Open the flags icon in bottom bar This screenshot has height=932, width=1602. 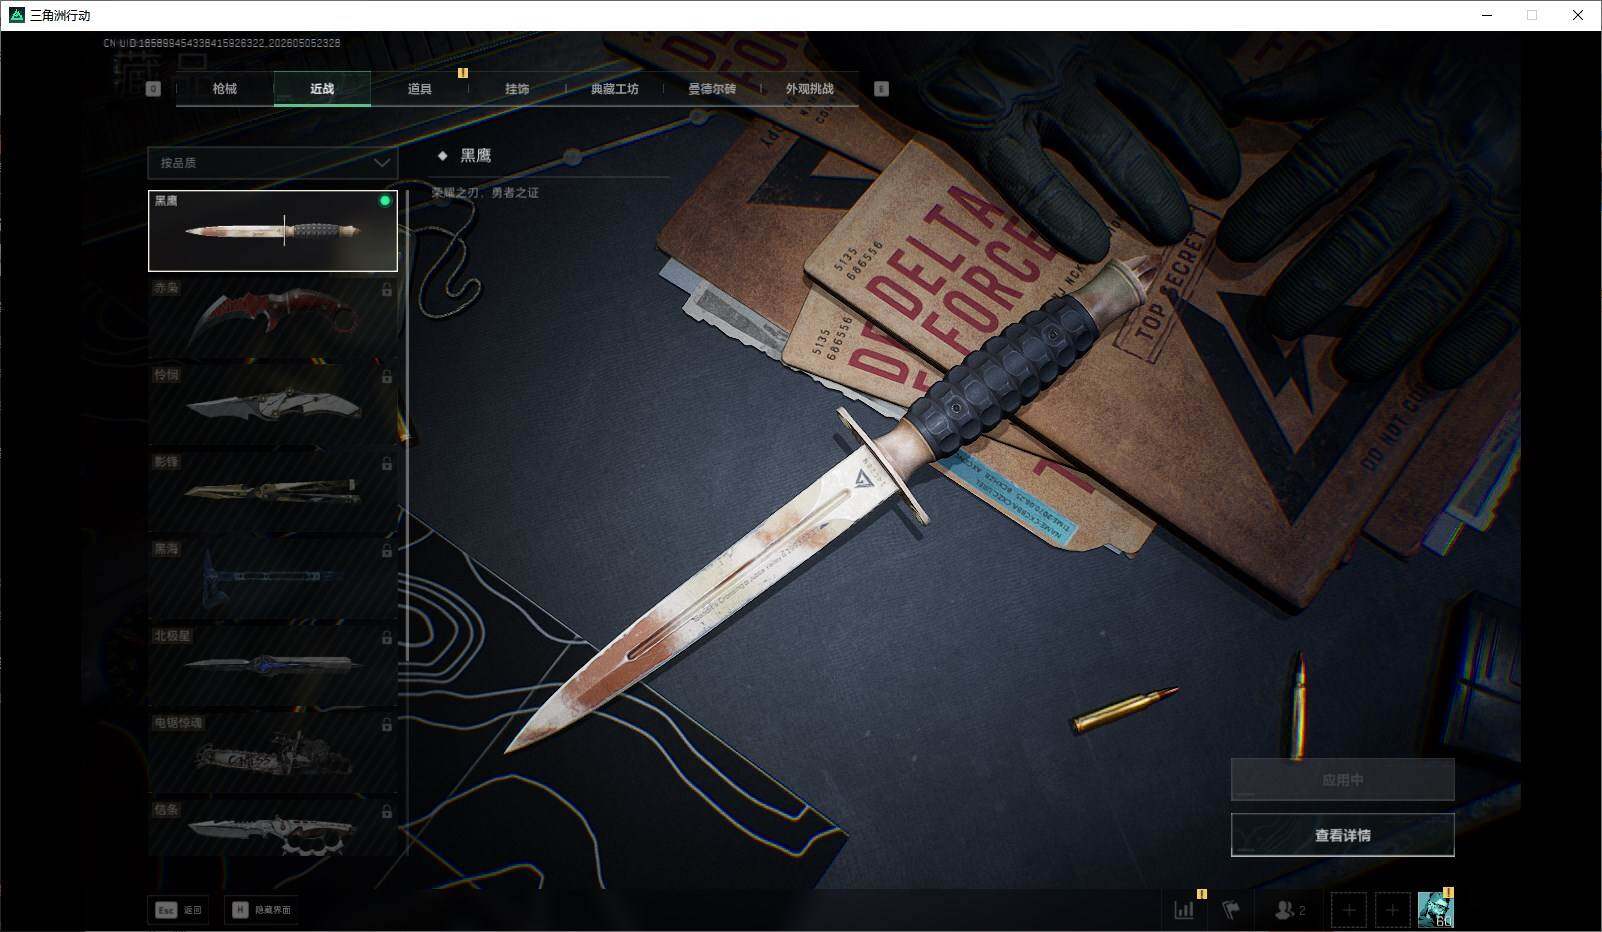coord(1231,910)
